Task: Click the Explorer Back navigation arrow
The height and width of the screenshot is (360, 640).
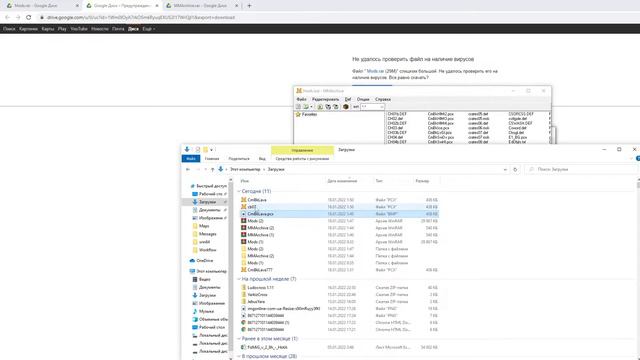Action: click(188, 169)
